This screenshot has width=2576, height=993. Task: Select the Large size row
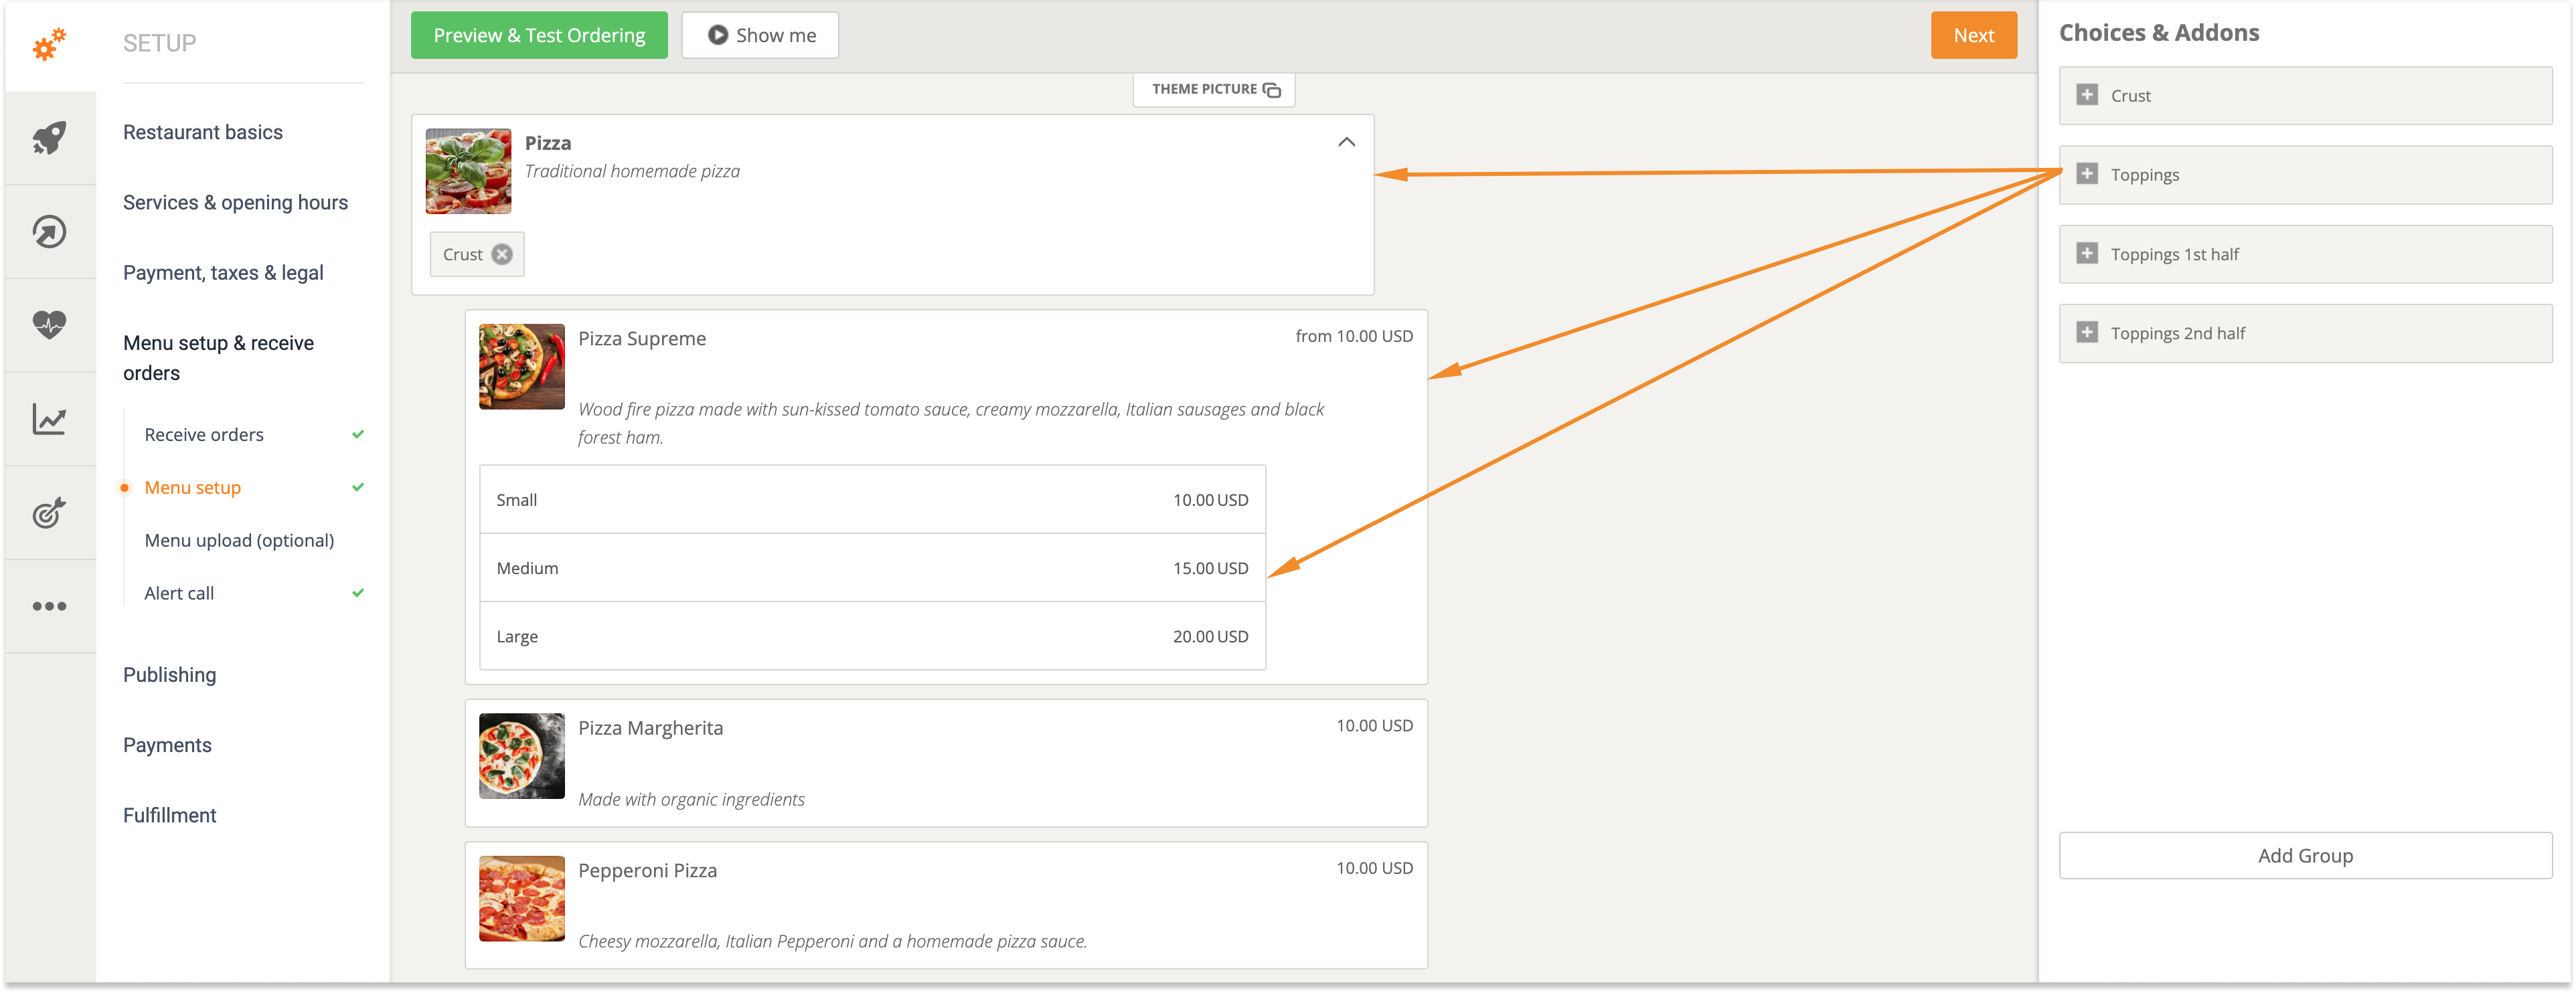tap(872, 636)
